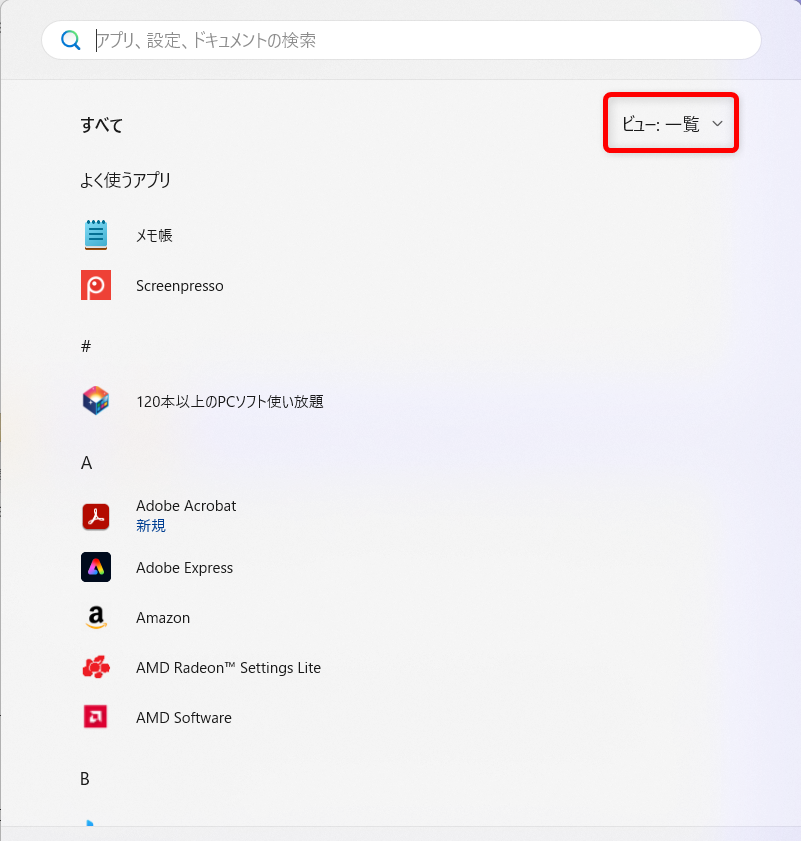The image size is (801, 841).
Task: Click the # section header
Action: [86, 346]
